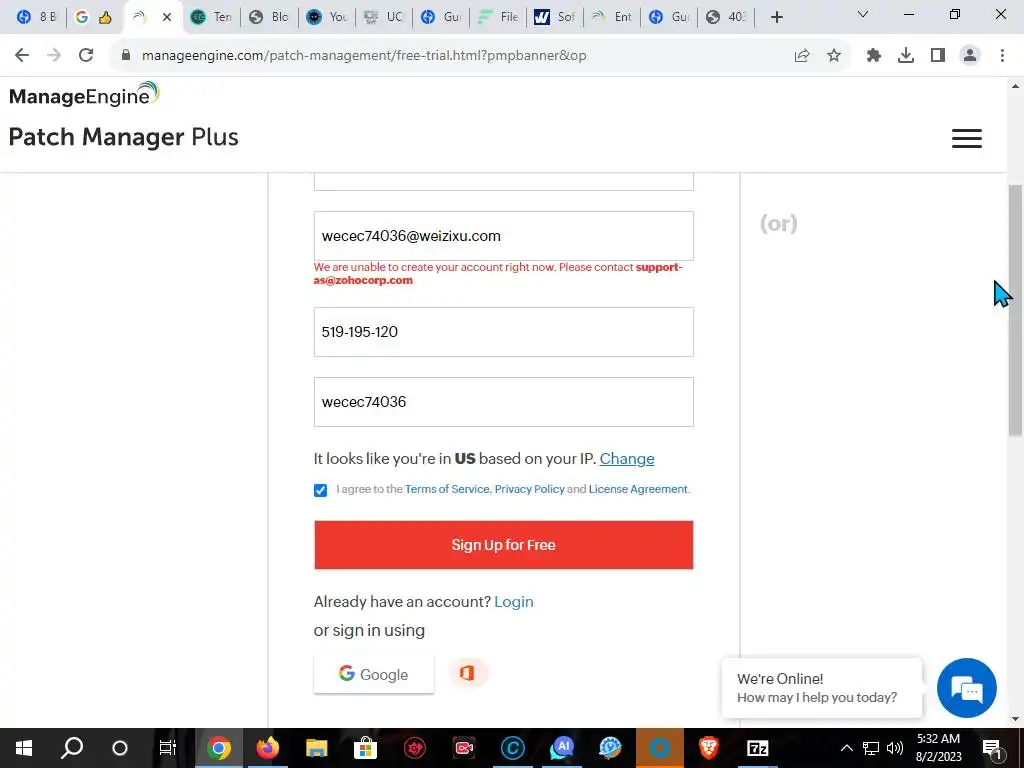Click the address bar URL
The image size is (1024, 768).
pos(364,56)
